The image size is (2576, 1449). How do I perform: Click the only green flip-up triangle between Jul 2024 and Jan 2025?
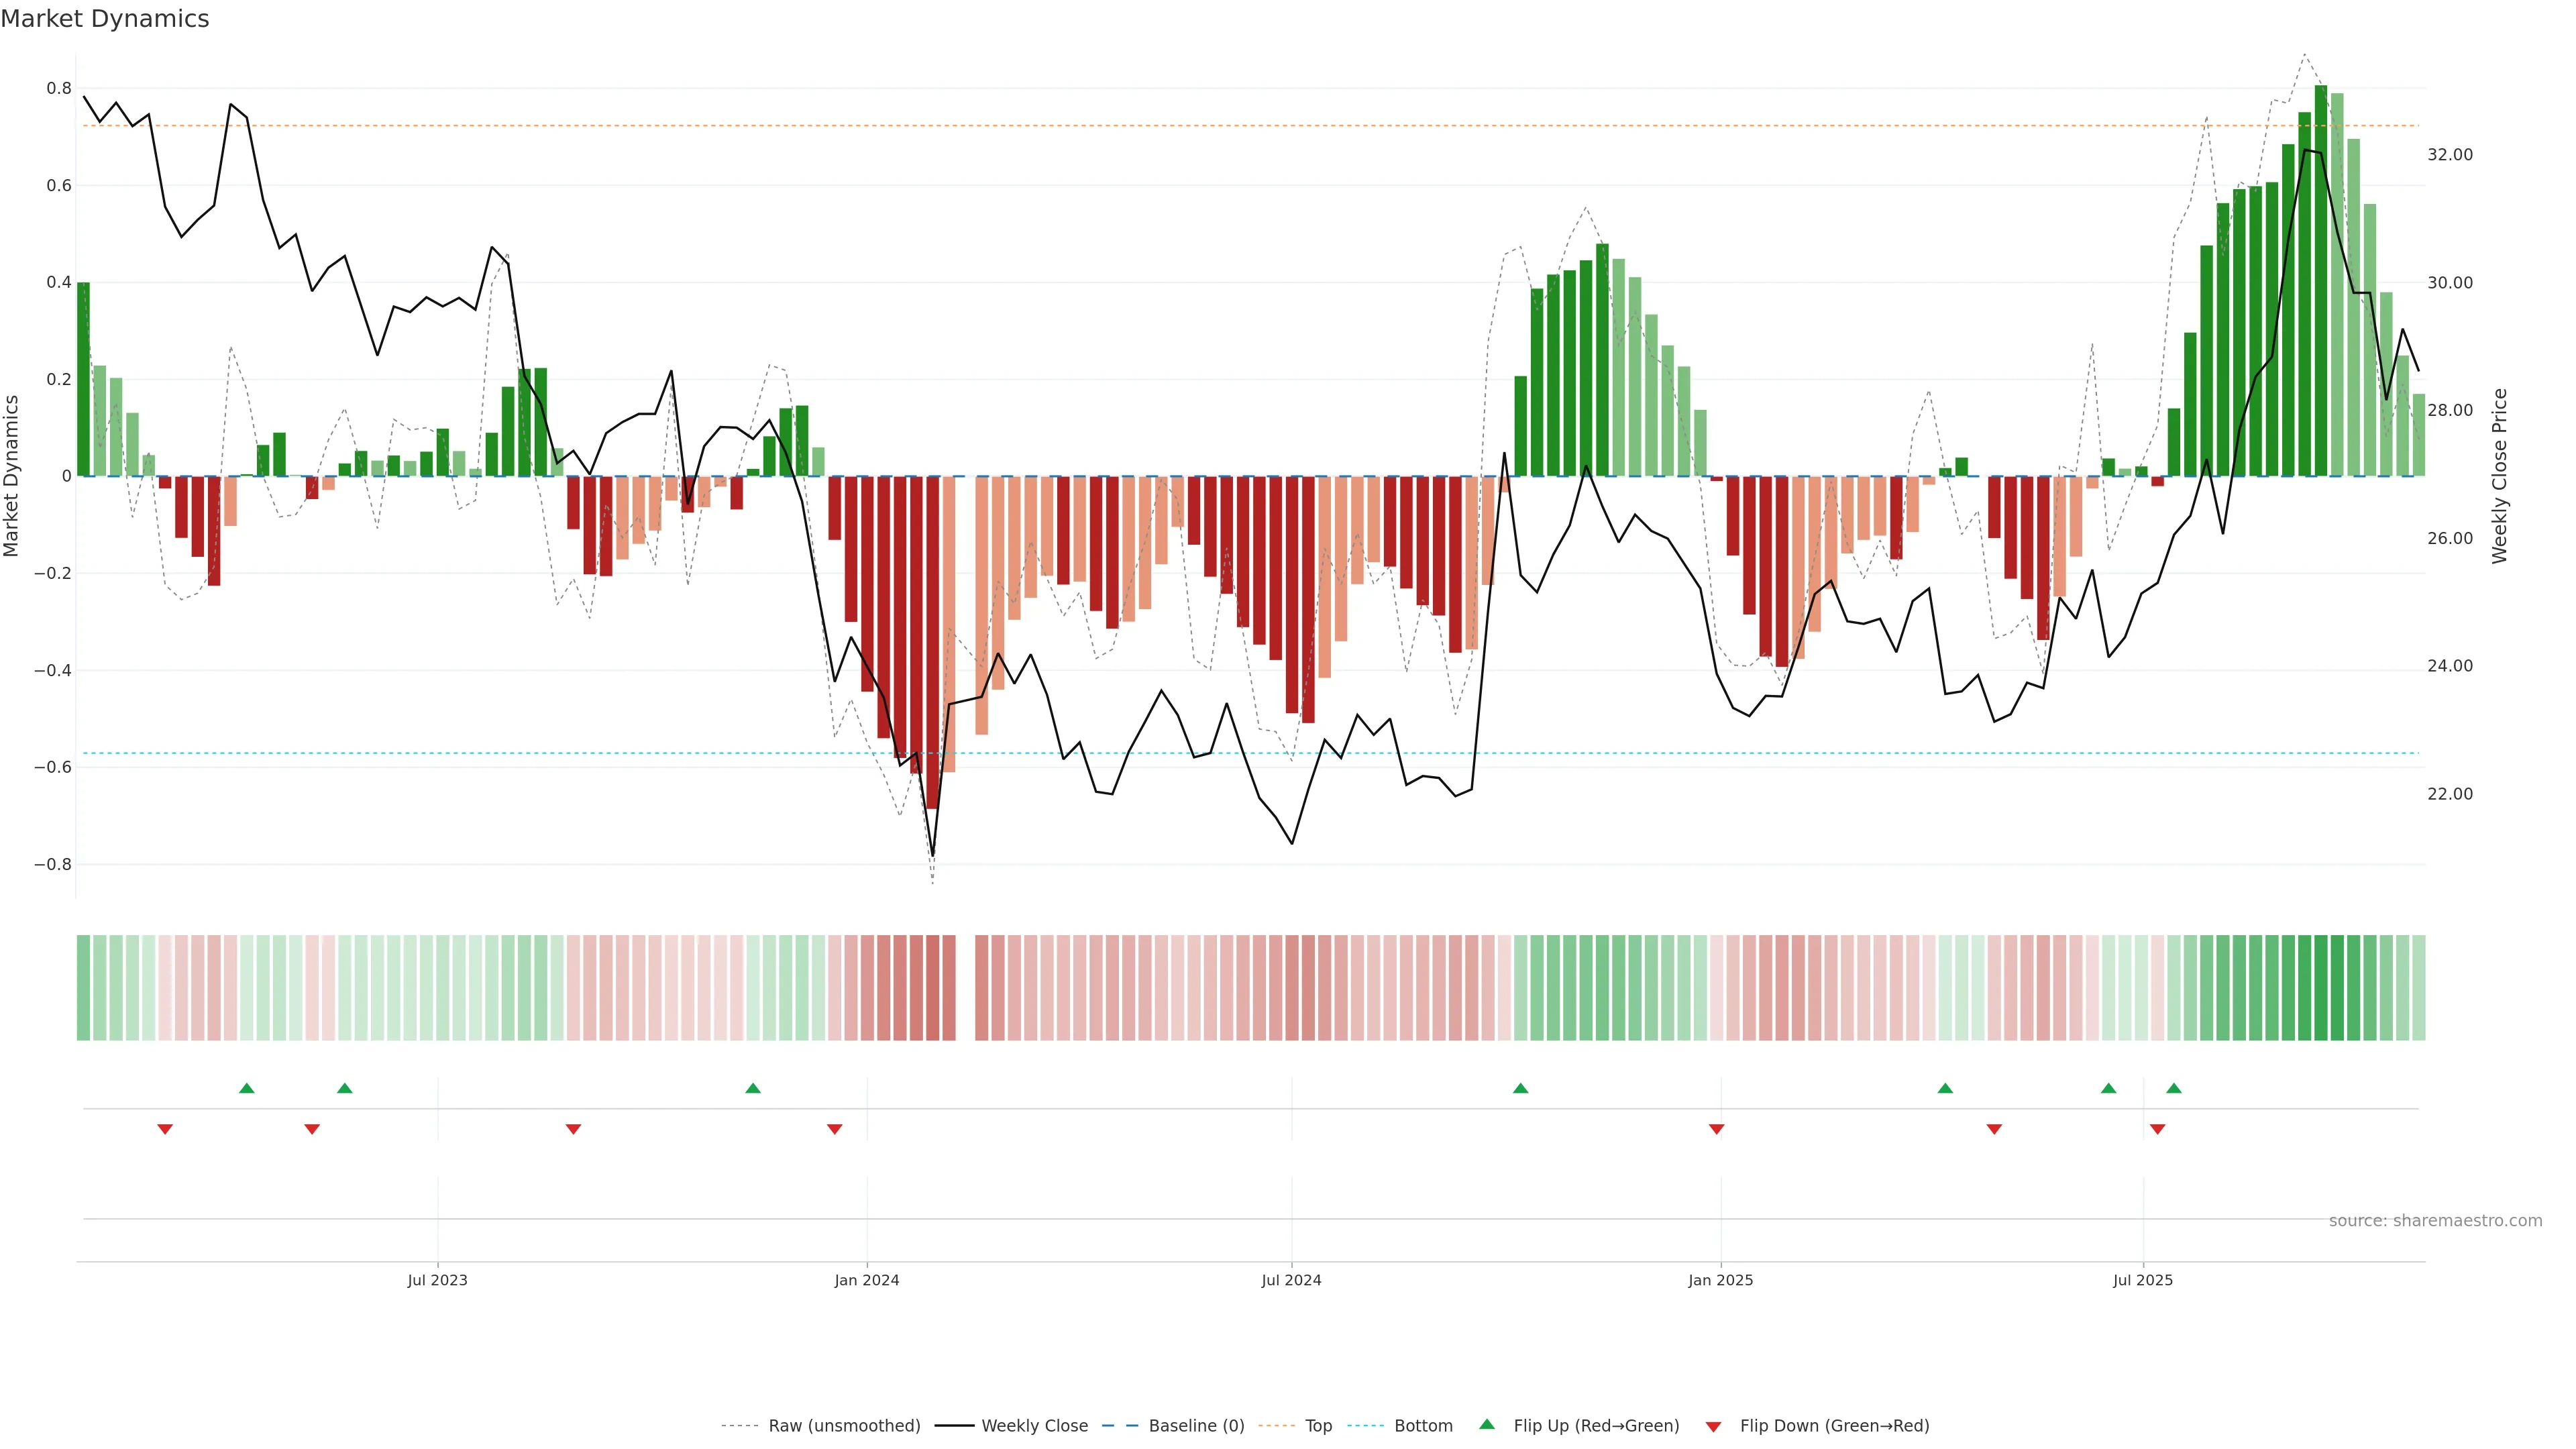(1520, 1088)
